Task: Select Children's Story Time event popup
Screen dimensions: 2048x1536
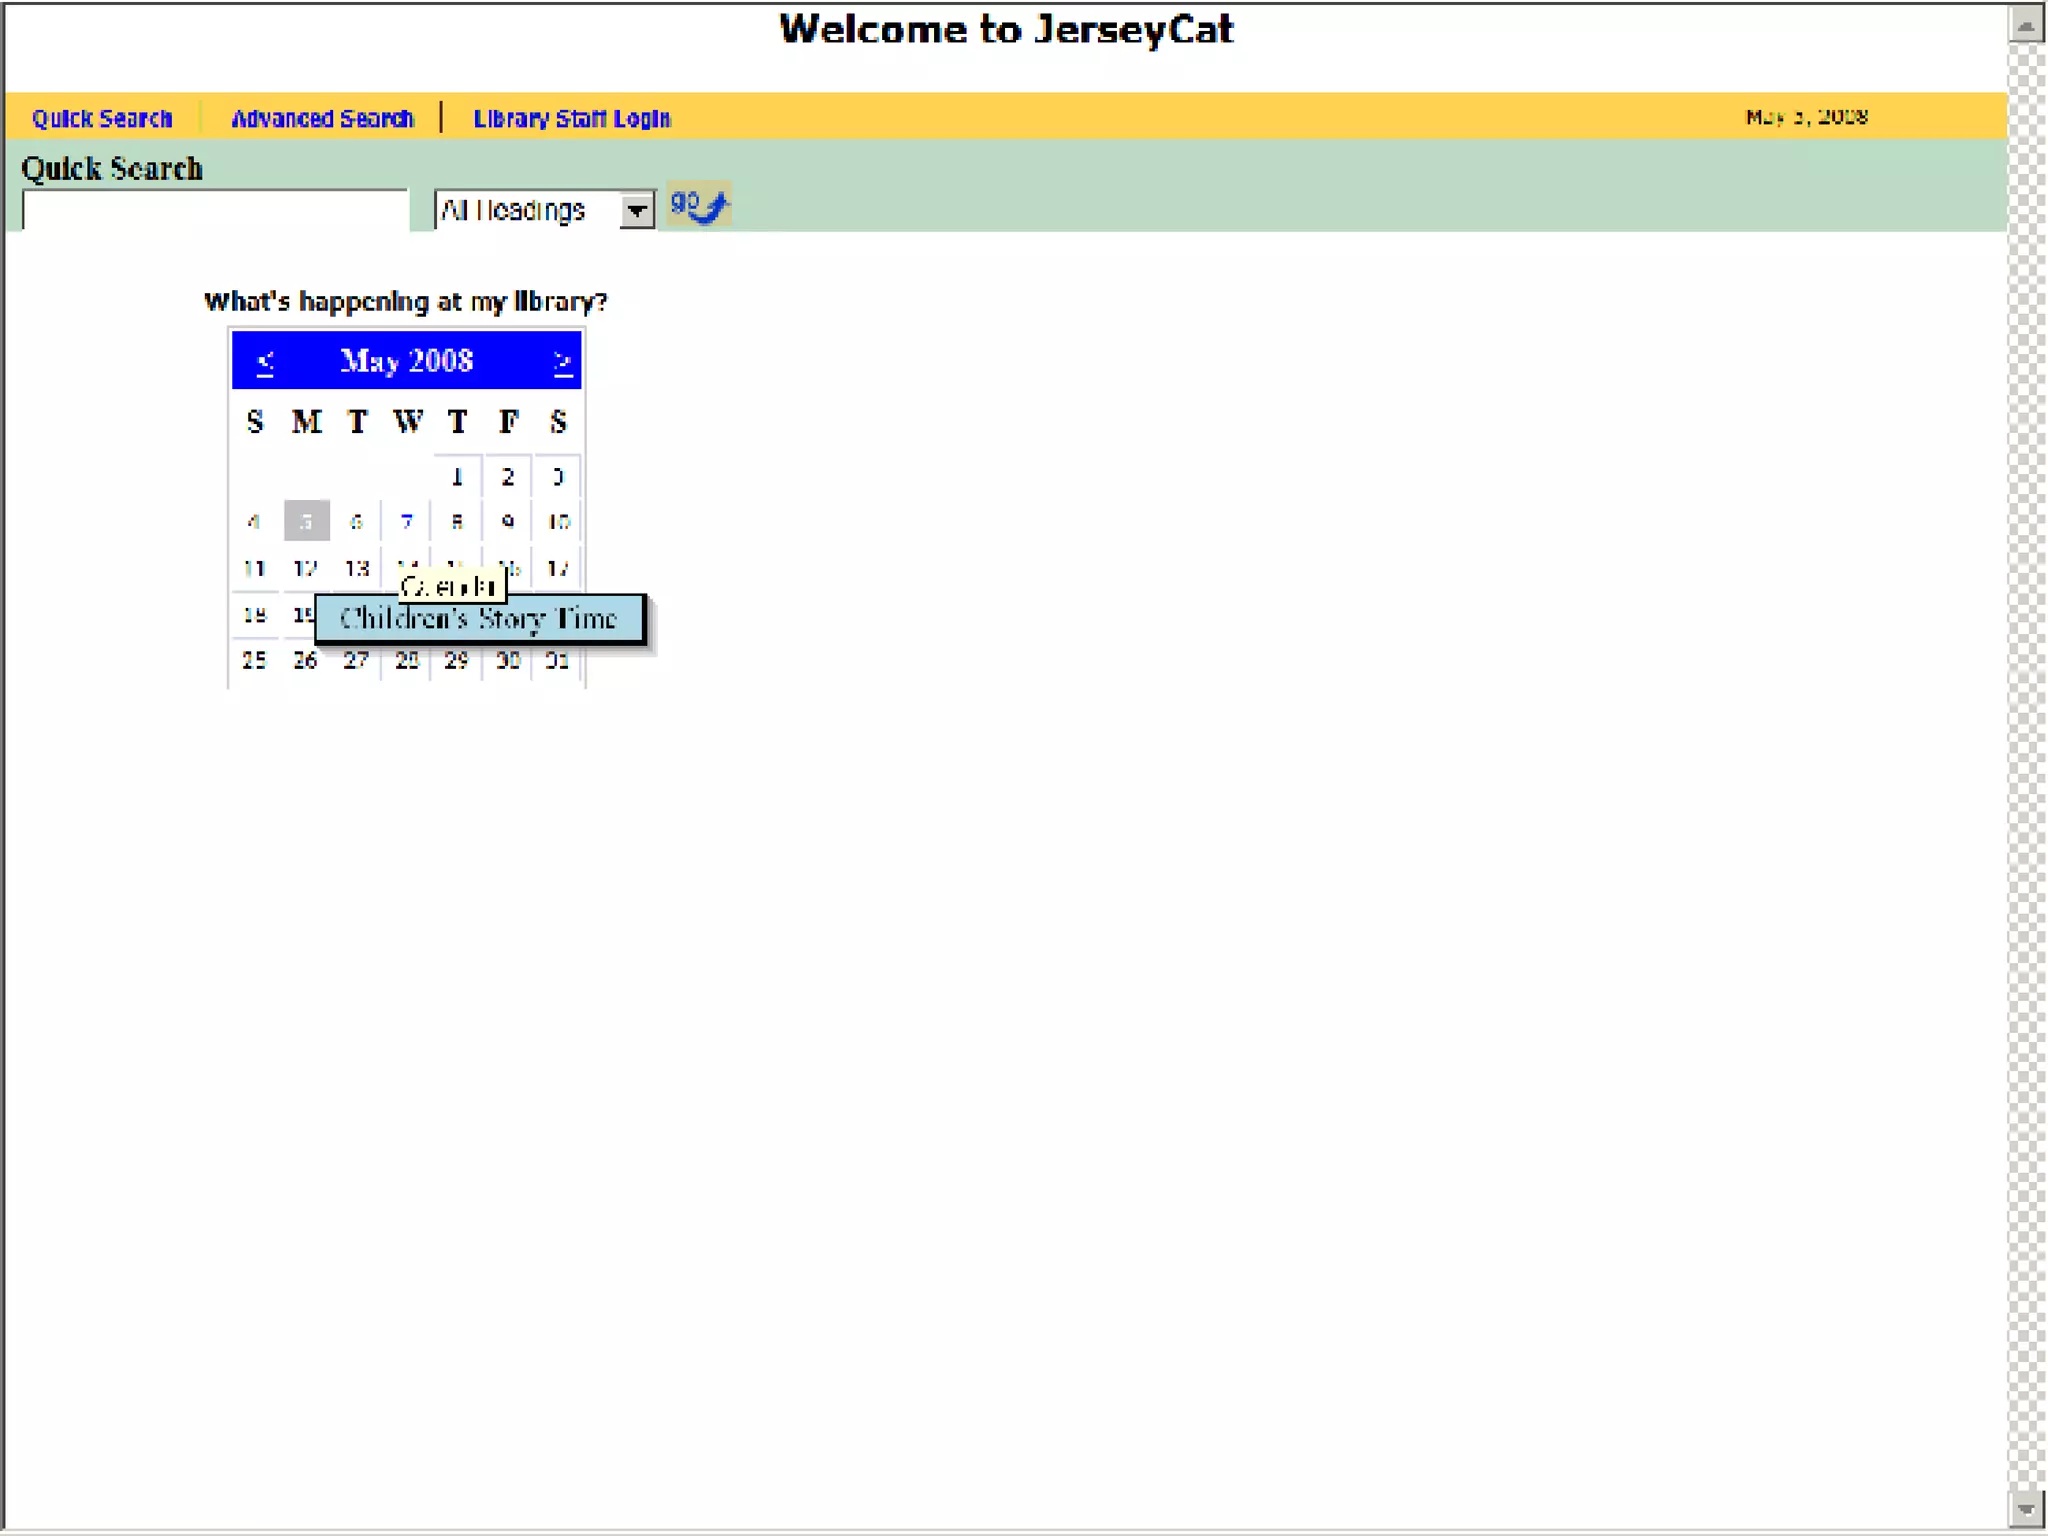Action: 479,619
